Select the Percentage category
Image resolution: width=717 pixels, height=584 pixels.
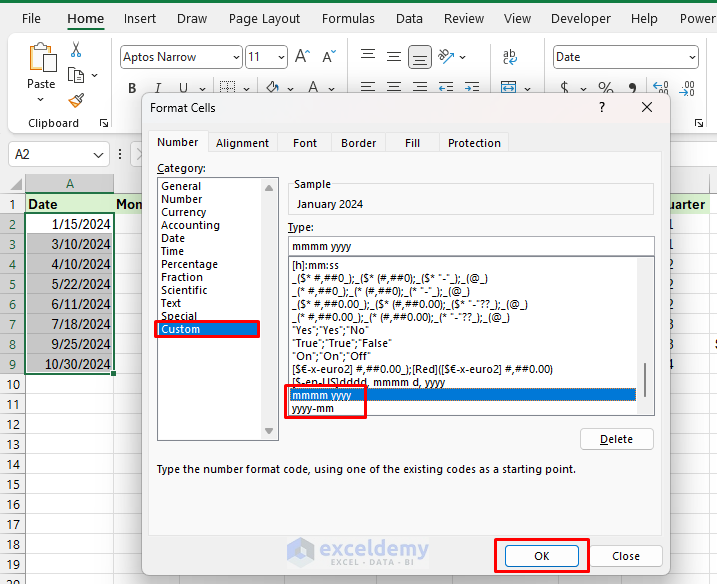[x=189, y=264]
